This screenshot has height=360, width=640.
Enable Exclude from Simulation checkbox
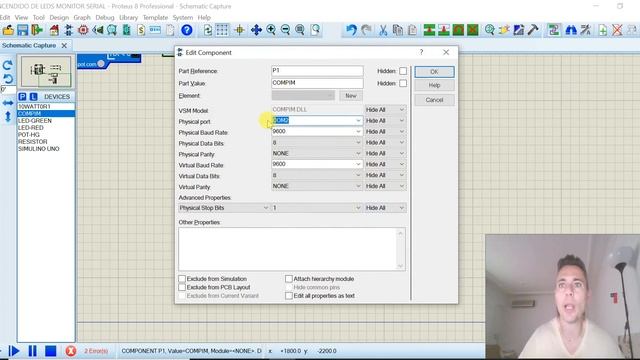click(x=182, y=279)
